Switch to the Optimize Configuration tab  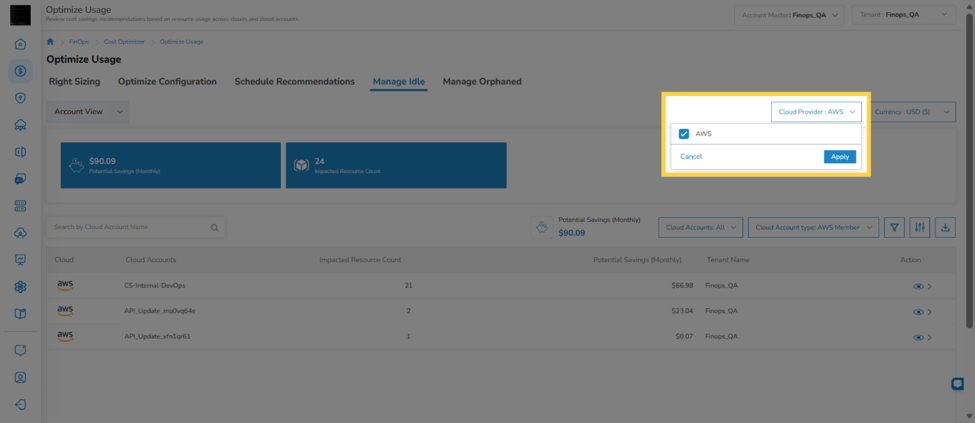pyautogui.click(x=167, y=81)
